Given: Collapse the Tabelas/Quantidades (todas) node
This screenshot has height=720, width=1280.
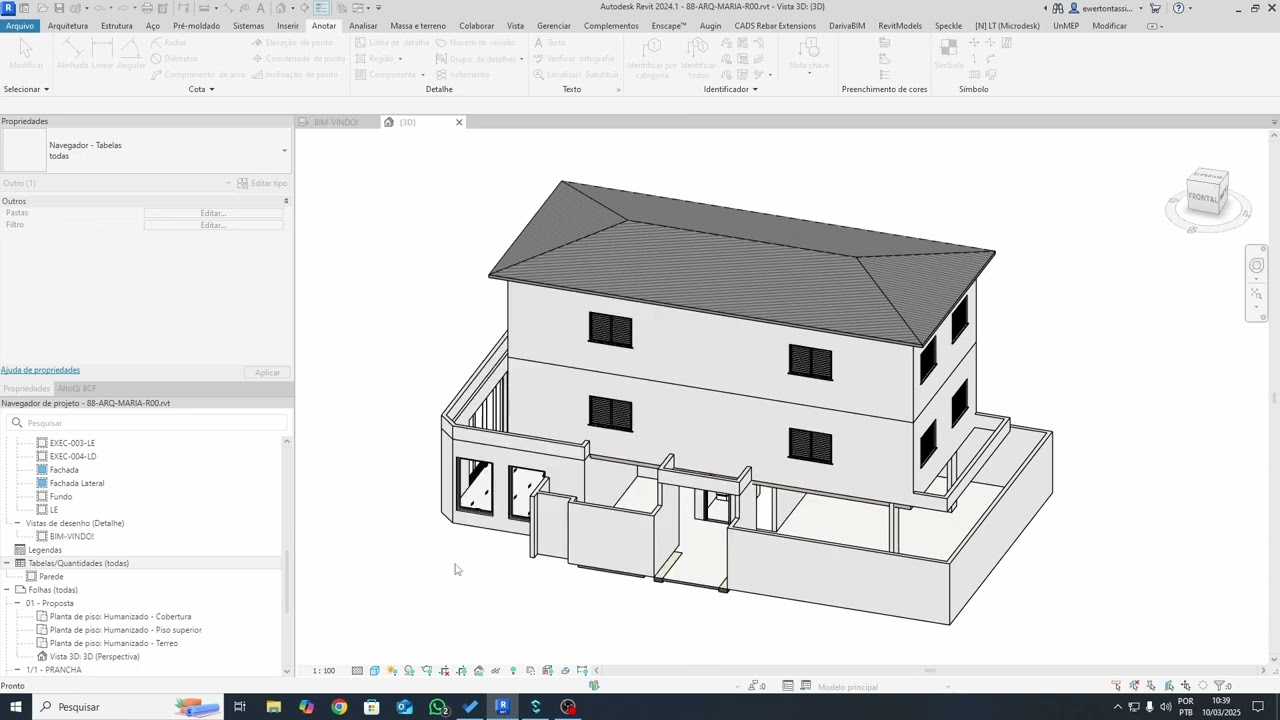Looking at the screenshot, I should (x=7, y=563).
